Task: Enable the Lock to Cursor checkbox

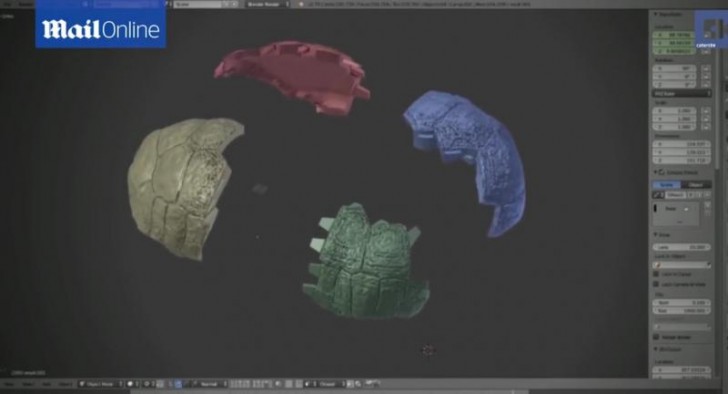Action: coord(656,274)
